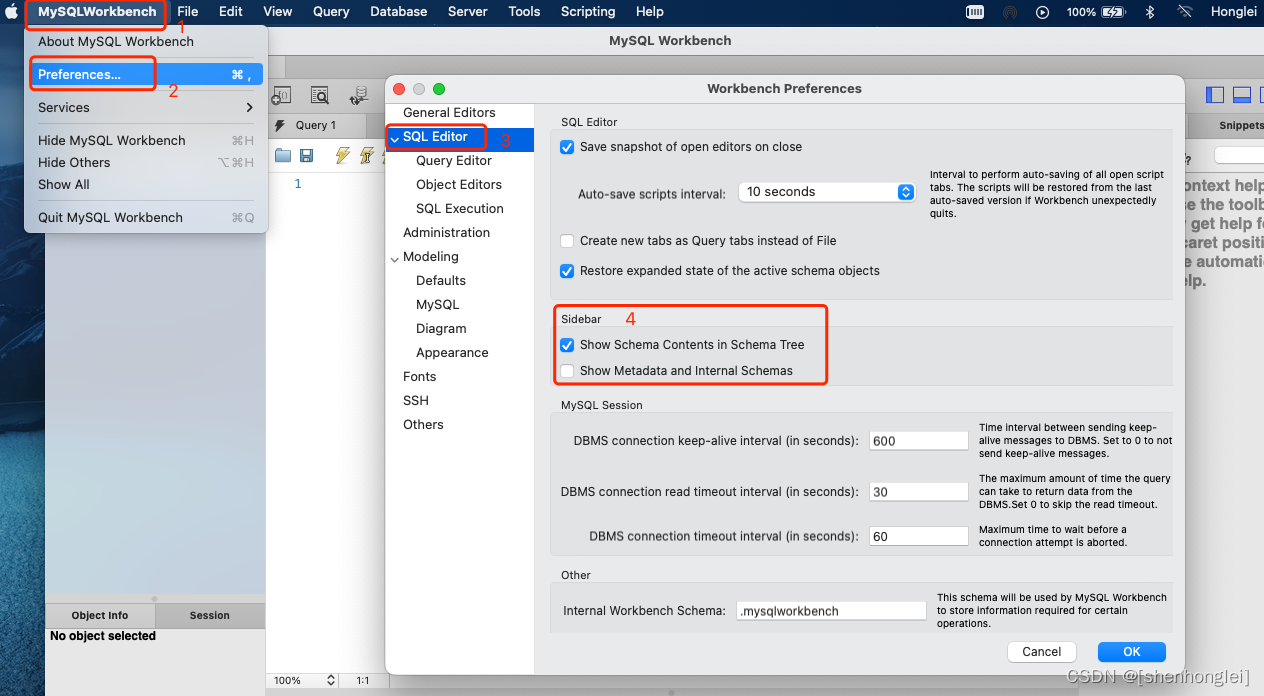This screenshot has width=1264, height=696.
Task: Select Quit MySQL Workbench menu item
Action: click(x=146, y=218)
